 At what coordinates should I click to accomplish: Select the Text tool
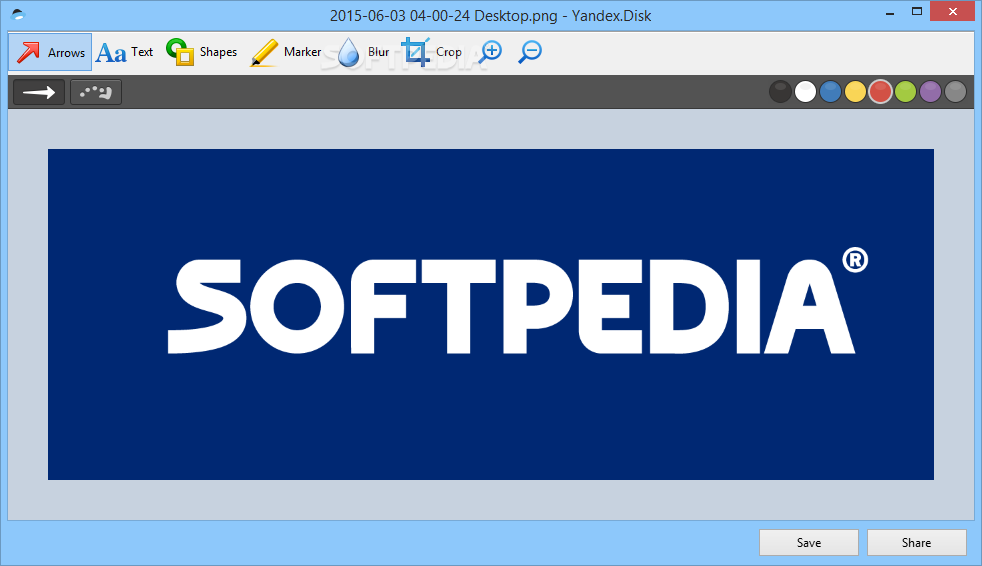click(x=125, y=52)
